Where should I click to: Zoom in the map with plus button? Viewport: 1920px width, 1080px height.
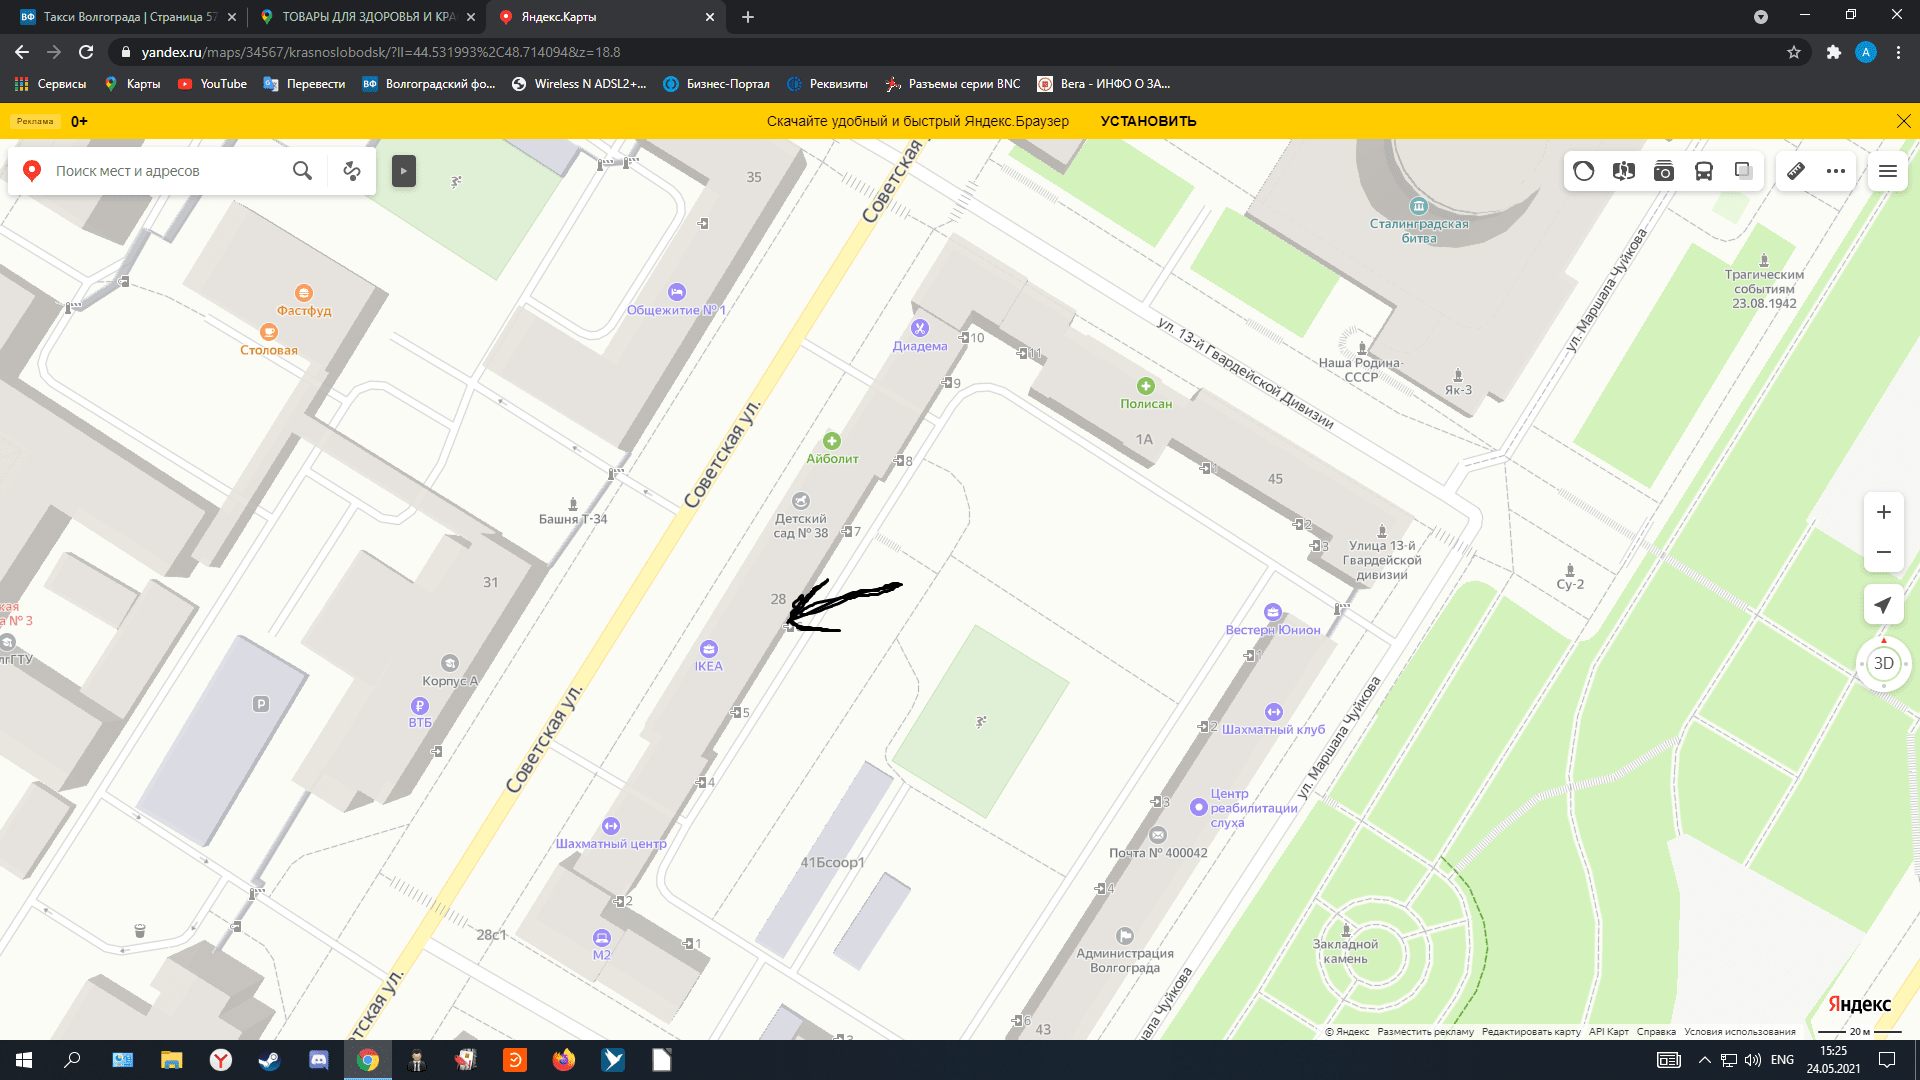1884,512
